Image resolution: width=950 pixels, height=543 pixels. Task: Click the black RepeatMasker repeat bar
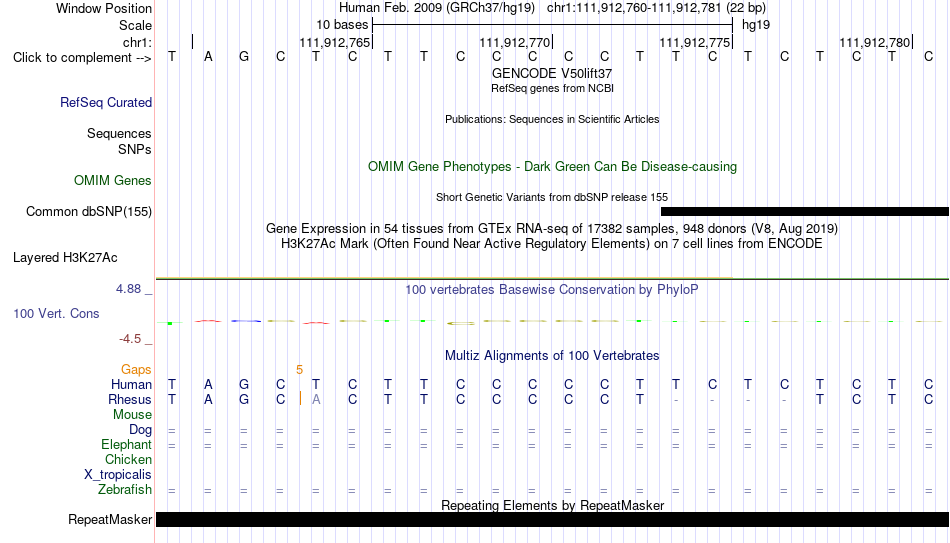click(552, 519)
